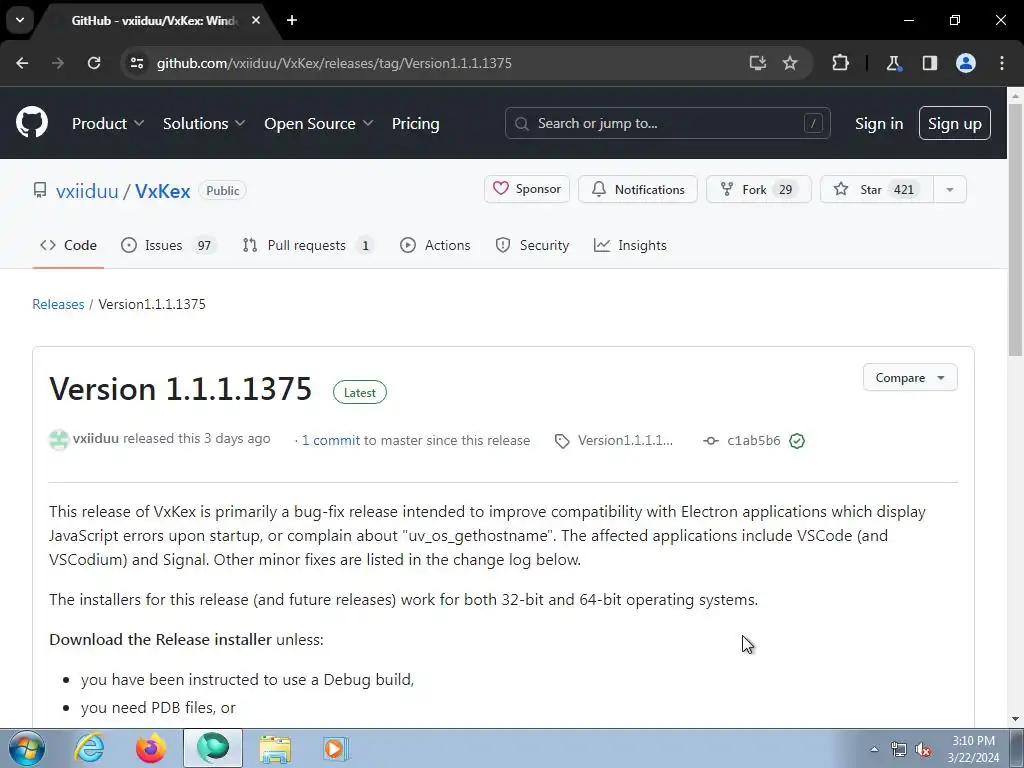Click the Latest release badge
This screenshot has height=768, width=1024.
(x=359, y=392)
